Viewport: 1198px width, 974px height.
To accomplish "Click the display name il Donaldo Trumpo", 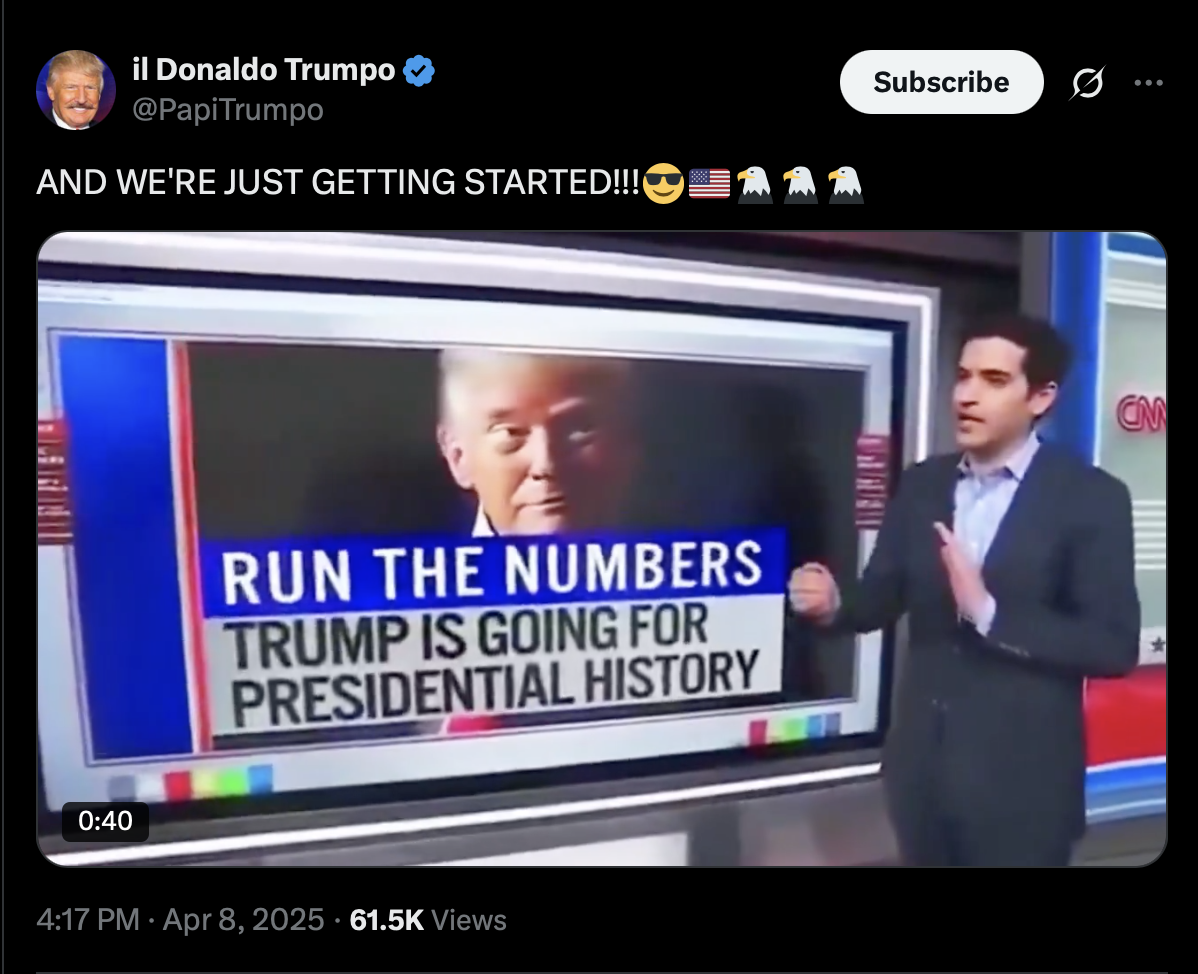I will [x=264, y=70].
